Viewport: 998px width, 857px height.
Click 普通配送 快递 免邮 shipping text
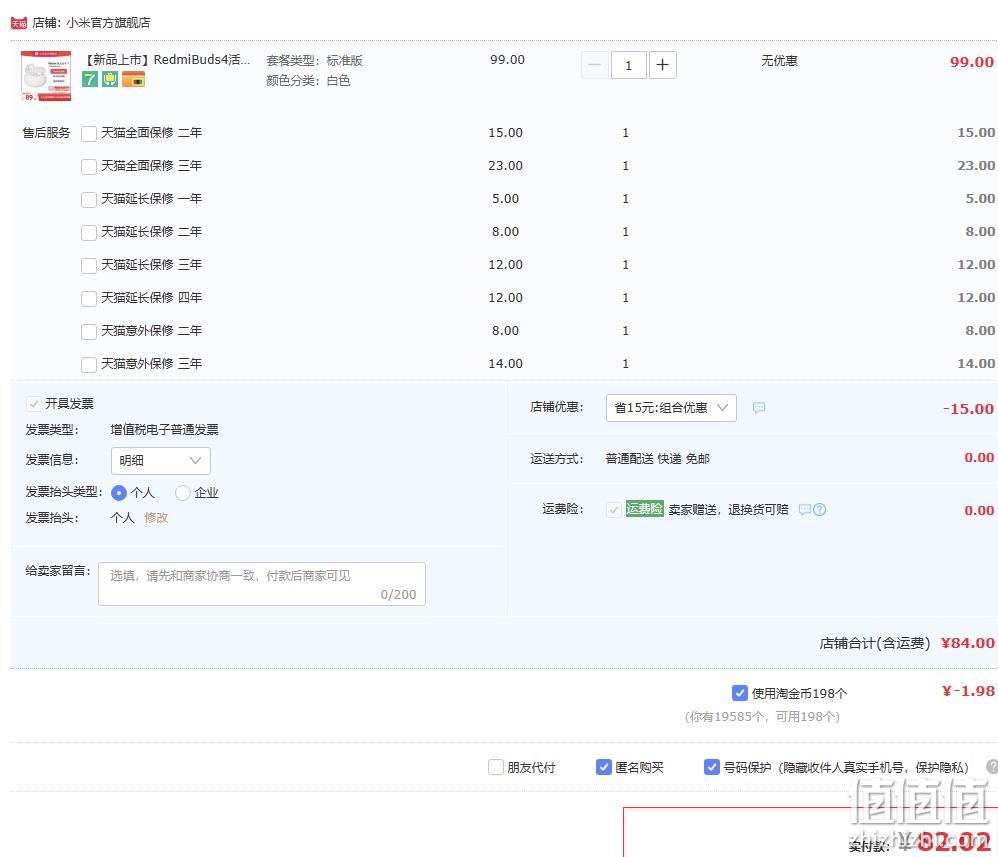click(x=657, y=458)
